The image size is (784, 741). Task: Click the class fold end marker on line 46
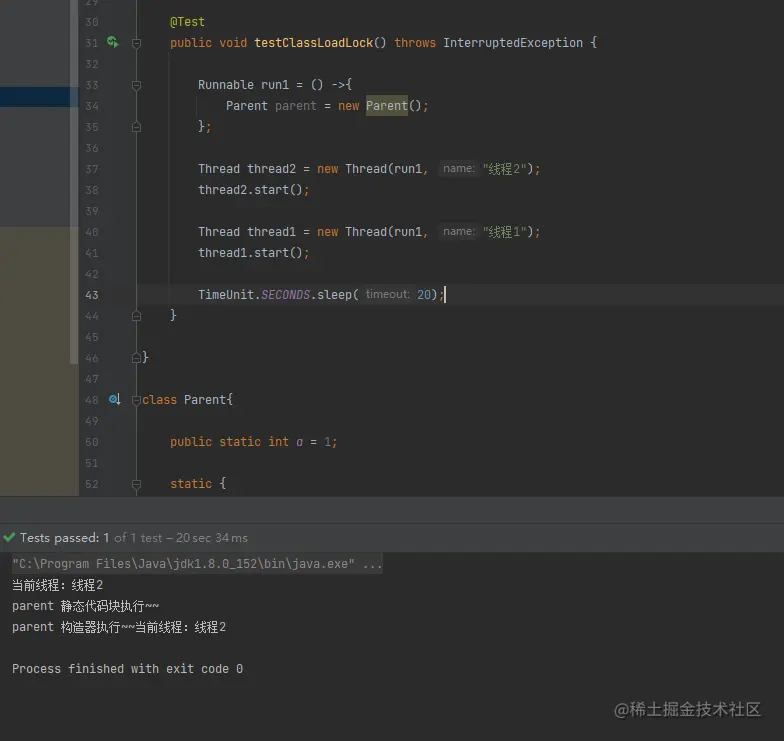click(136, 358)
